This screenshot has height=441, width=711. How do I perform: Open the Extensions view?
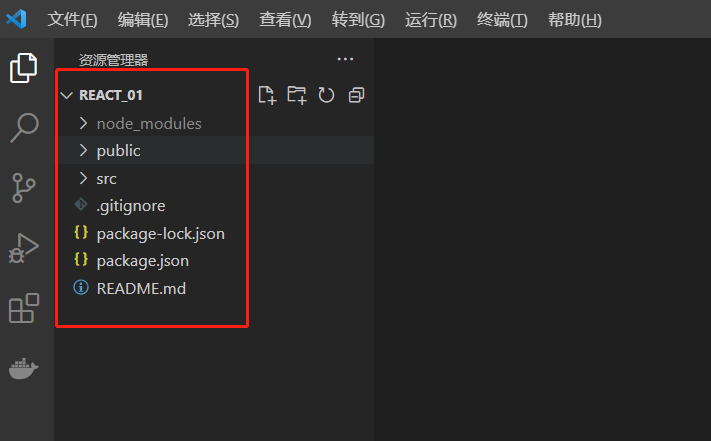pyautogui.click(x=24, y=308)
